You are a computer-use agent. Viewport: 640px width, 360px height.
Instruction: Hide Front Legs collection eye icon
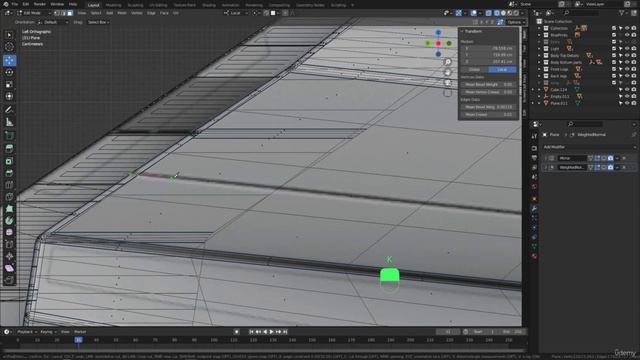[627, 69]
